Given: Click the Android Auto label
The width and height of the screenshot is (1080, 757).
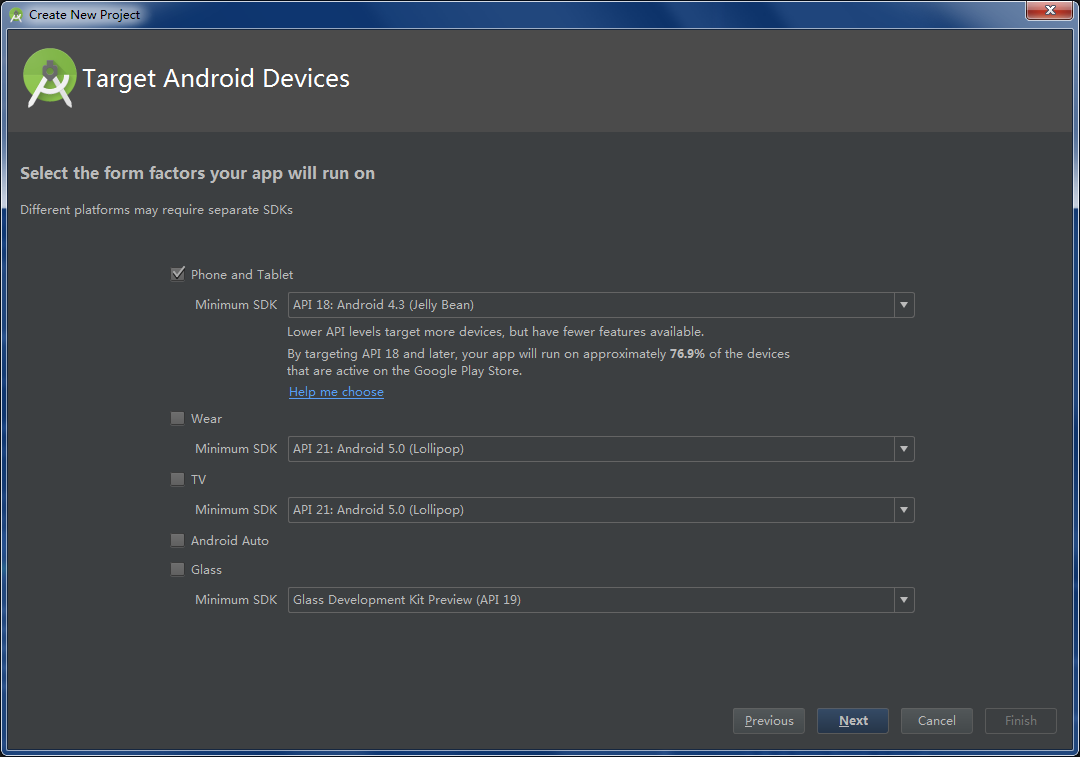Looking at the screenshot, I should (x=229, y=541).
